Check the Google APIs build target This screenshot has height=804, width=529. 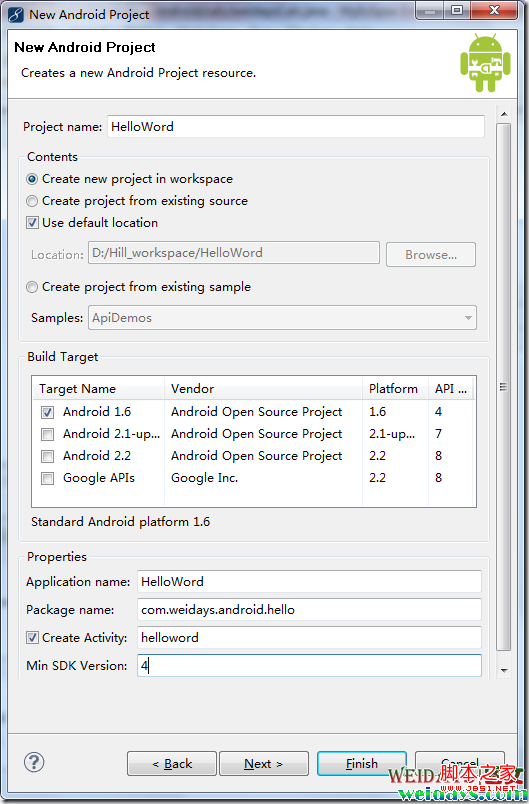pyautogui.click(x=48, y=478)
